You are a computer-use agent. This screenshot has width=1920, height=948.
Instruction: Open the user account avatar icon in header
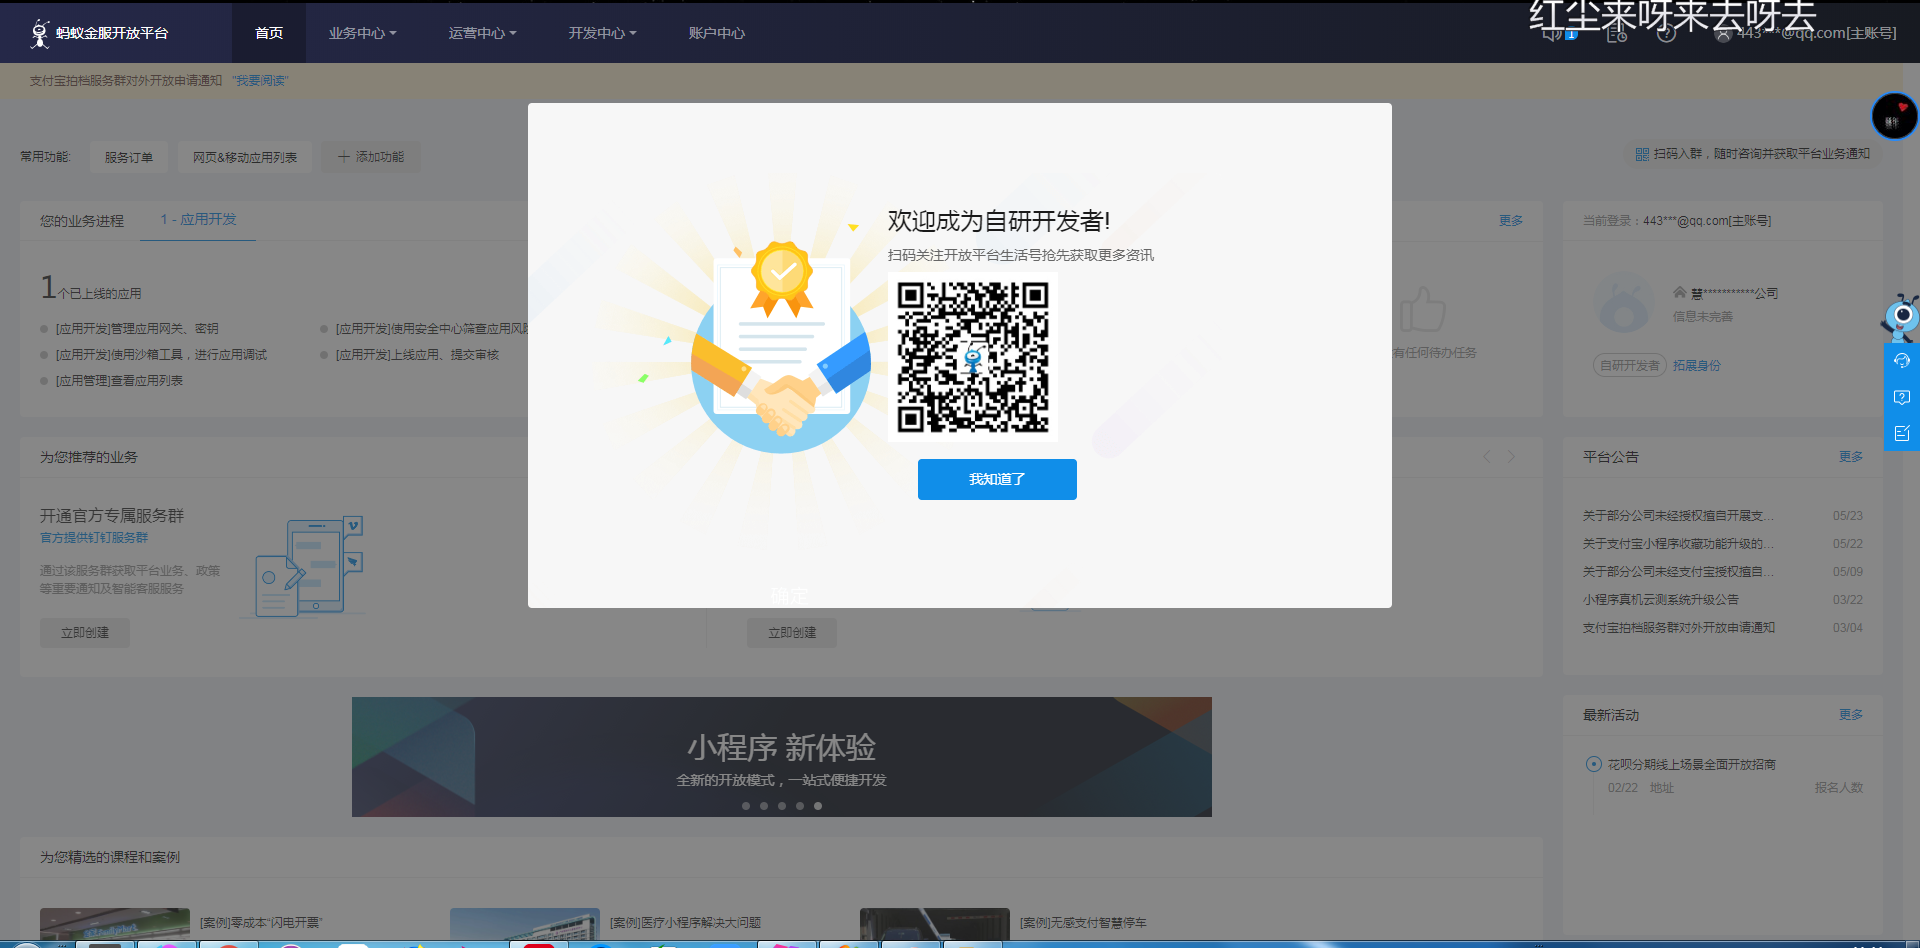click(x=1723, y=34)
